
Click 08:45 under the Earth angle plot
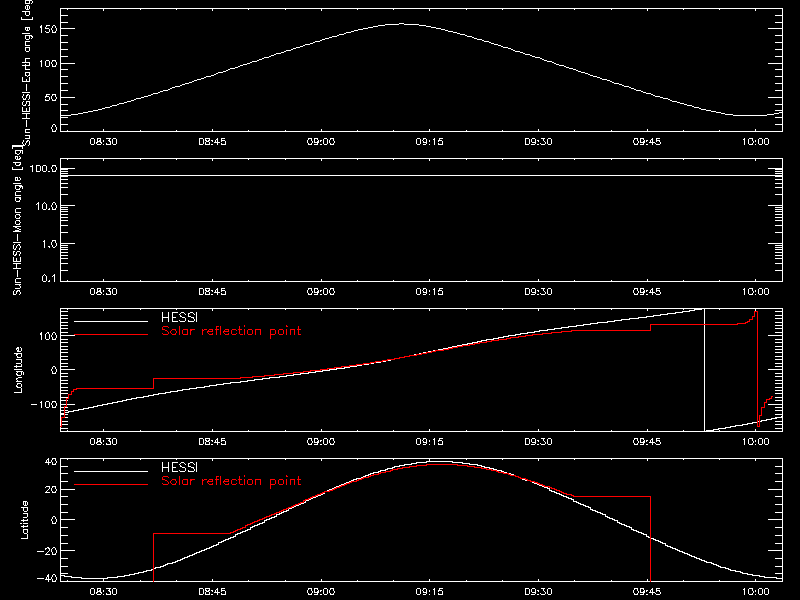tap(212, 141)
